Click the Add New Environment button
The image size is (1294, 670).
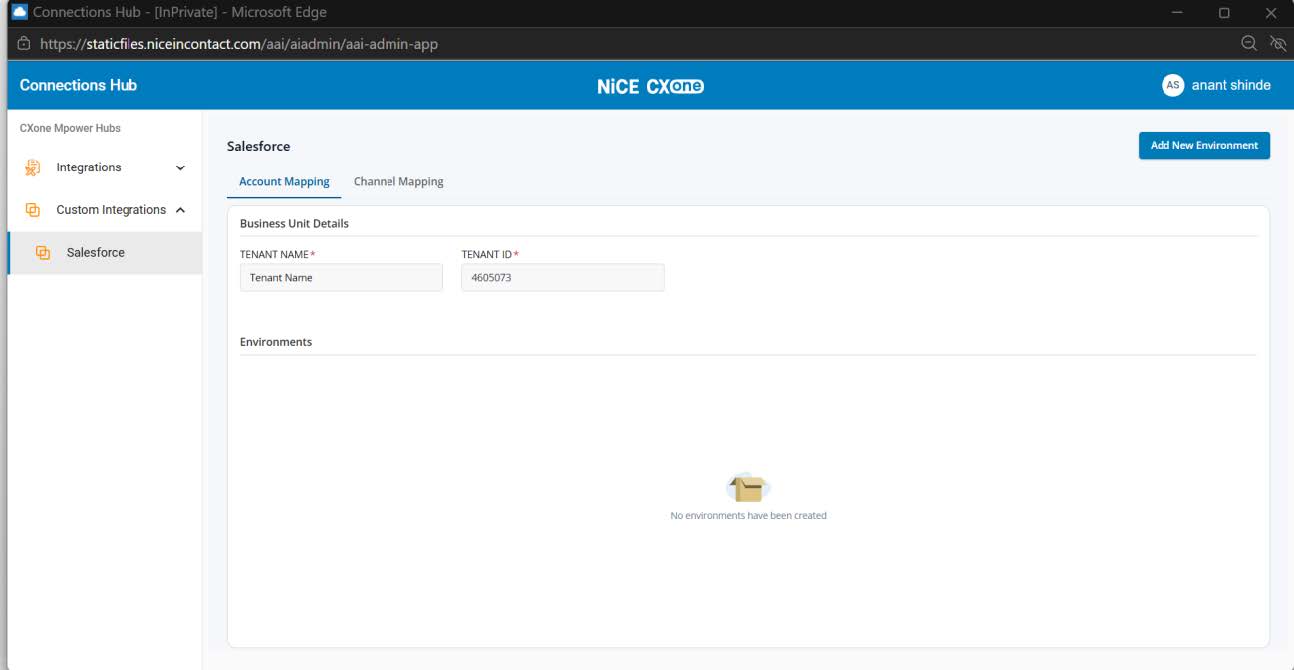[x=1204, y=145]
